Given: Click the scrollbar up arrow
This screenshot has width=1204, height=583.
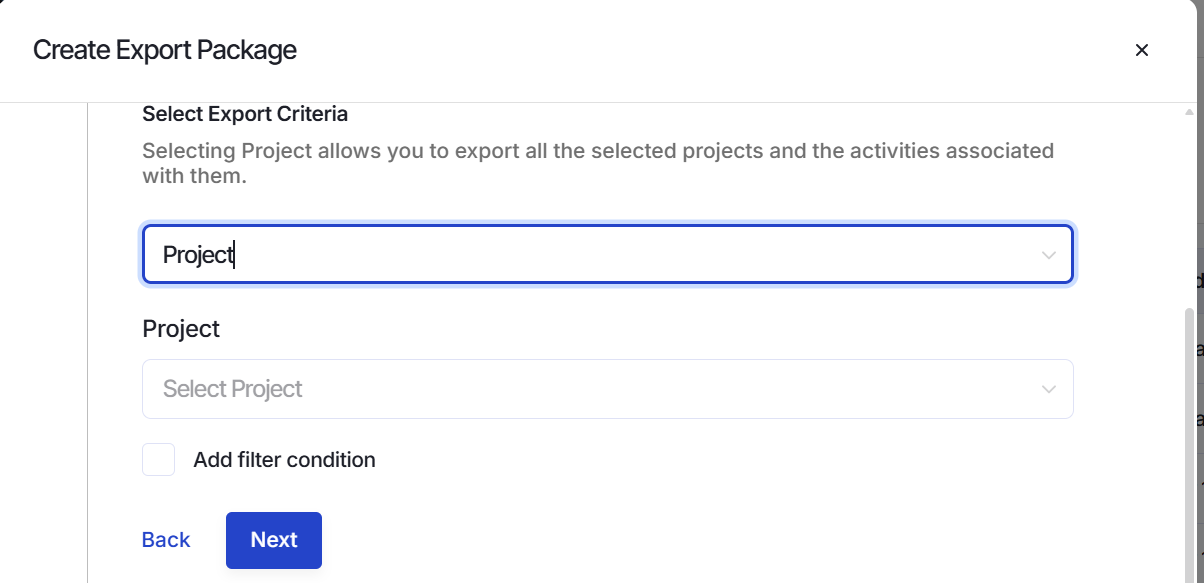Looking at the screenshot, I should coord(1189,111).
